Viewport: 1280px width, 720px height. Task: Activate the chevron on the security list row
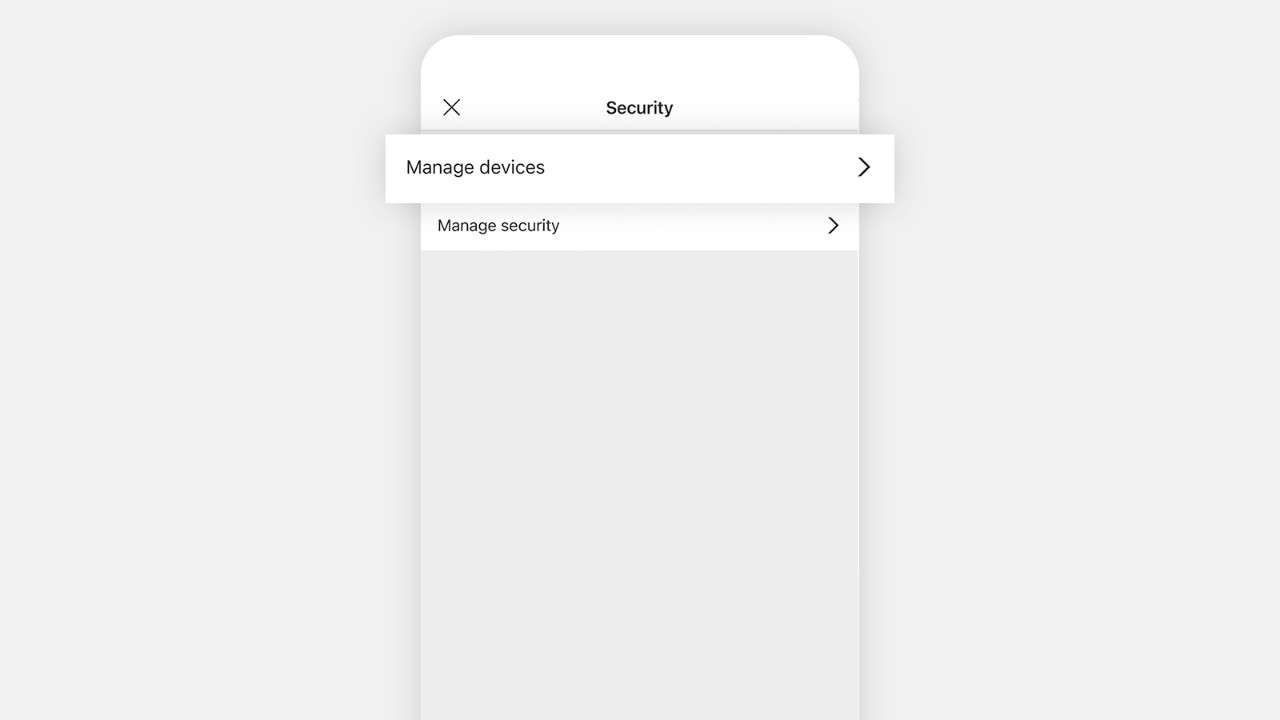coord(833,226)
